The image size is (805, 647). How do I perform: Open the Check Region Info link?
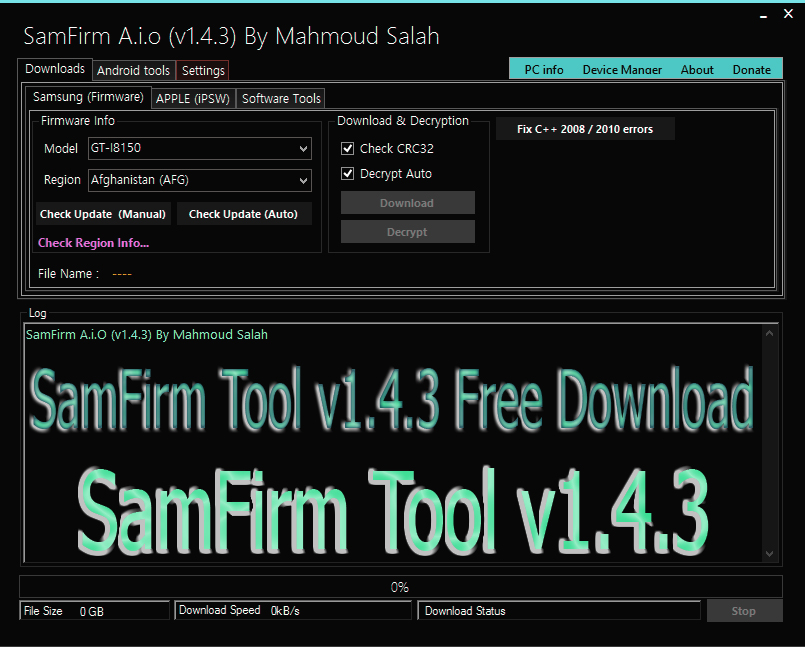[x=93, y=243]
